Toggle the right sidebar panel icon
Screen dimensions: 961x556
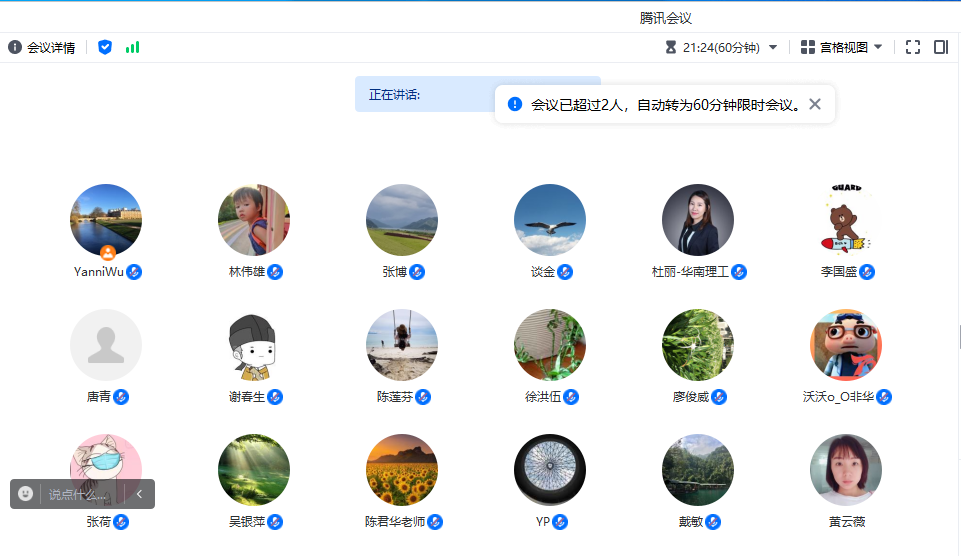pyautogui.click(x=940, y=47)
